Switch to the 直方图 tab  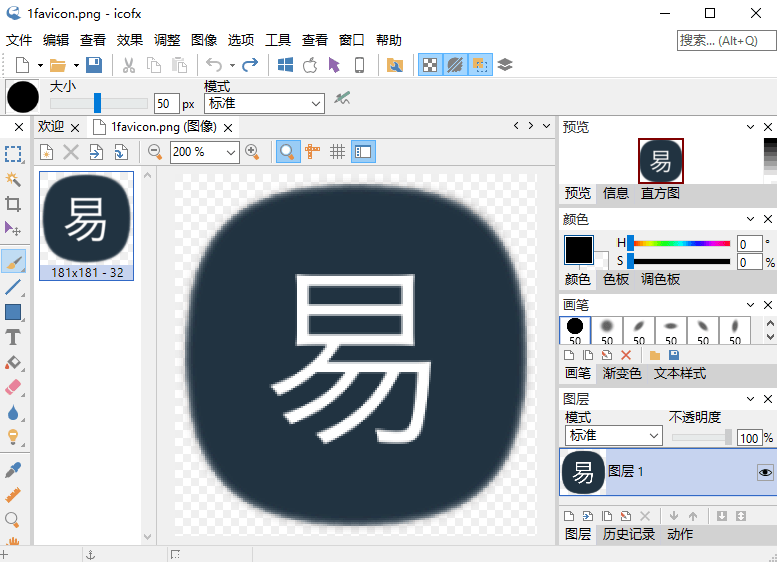pos(660,193)
